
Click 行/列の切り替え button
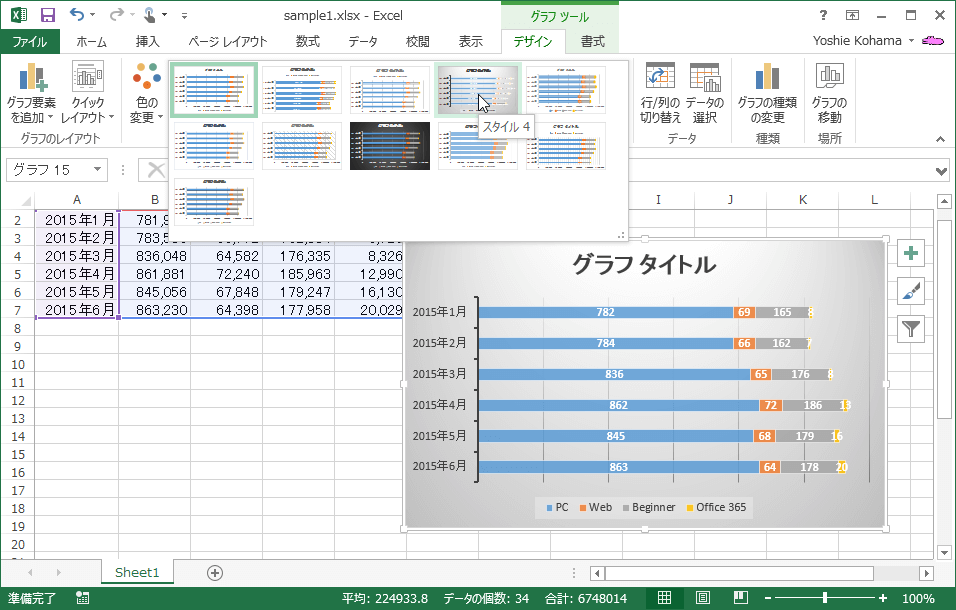click(x=660, y=93)
